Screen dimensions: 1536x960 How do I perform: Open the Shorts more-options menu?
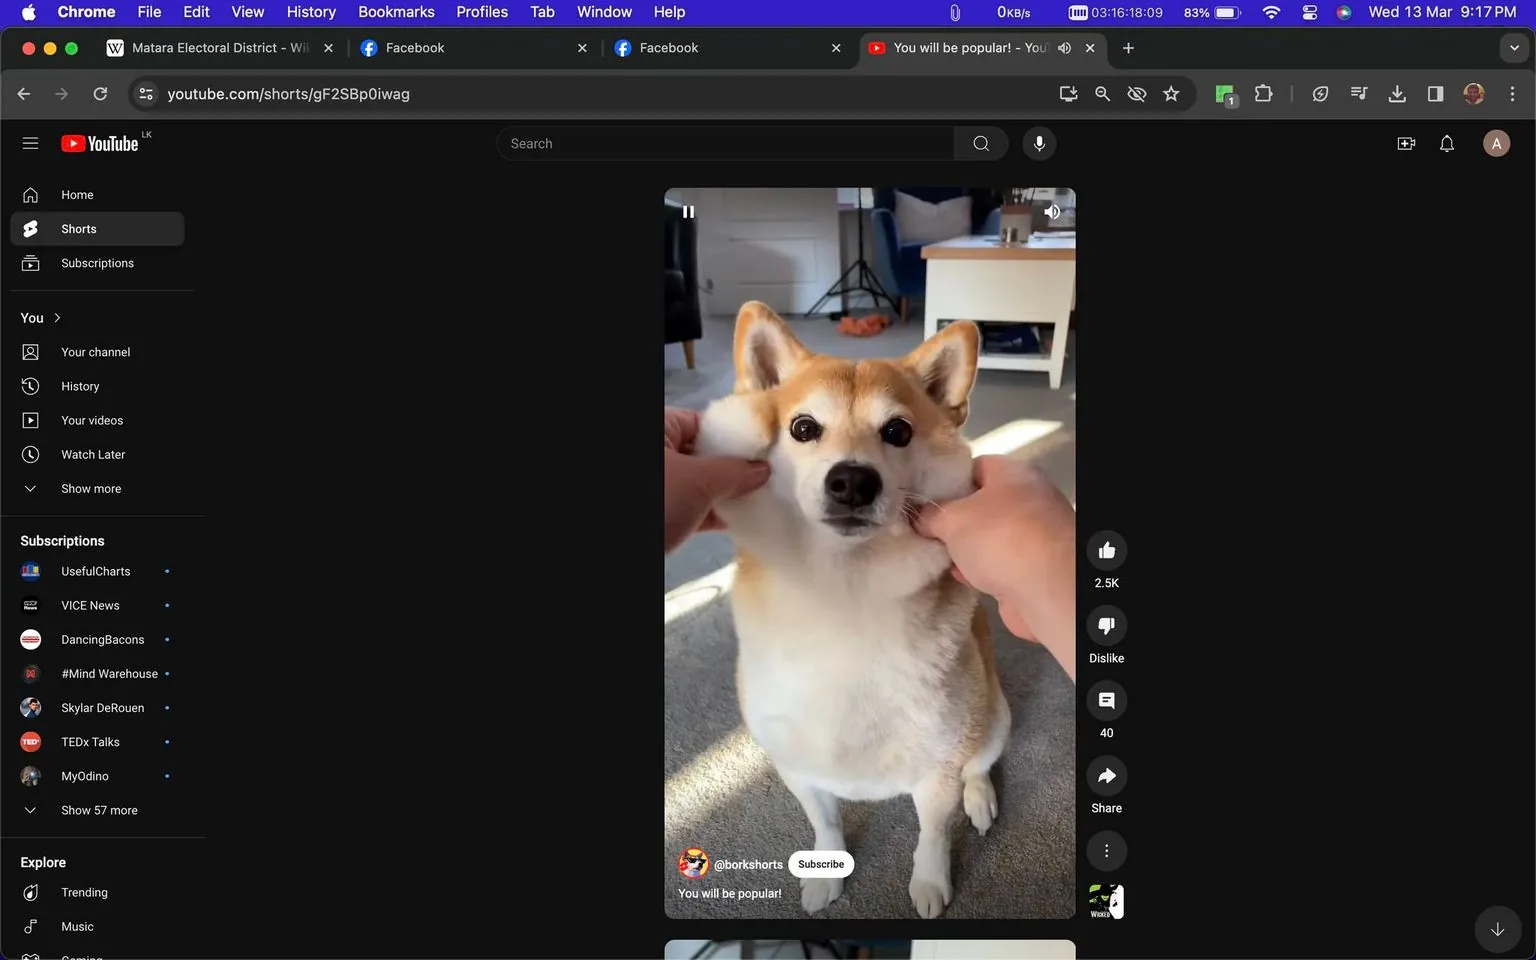pos(1106,850)
